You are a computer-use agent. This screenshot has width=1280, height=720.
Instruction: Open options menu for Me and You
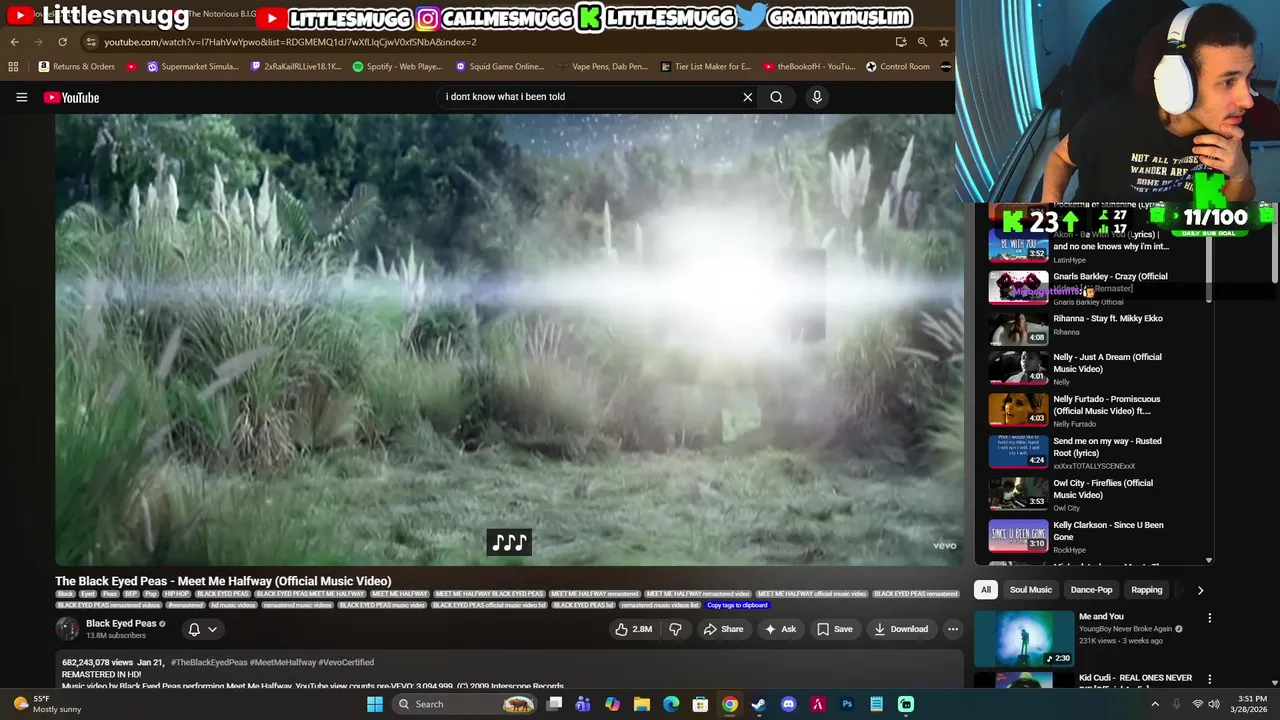pos(1209,618)
